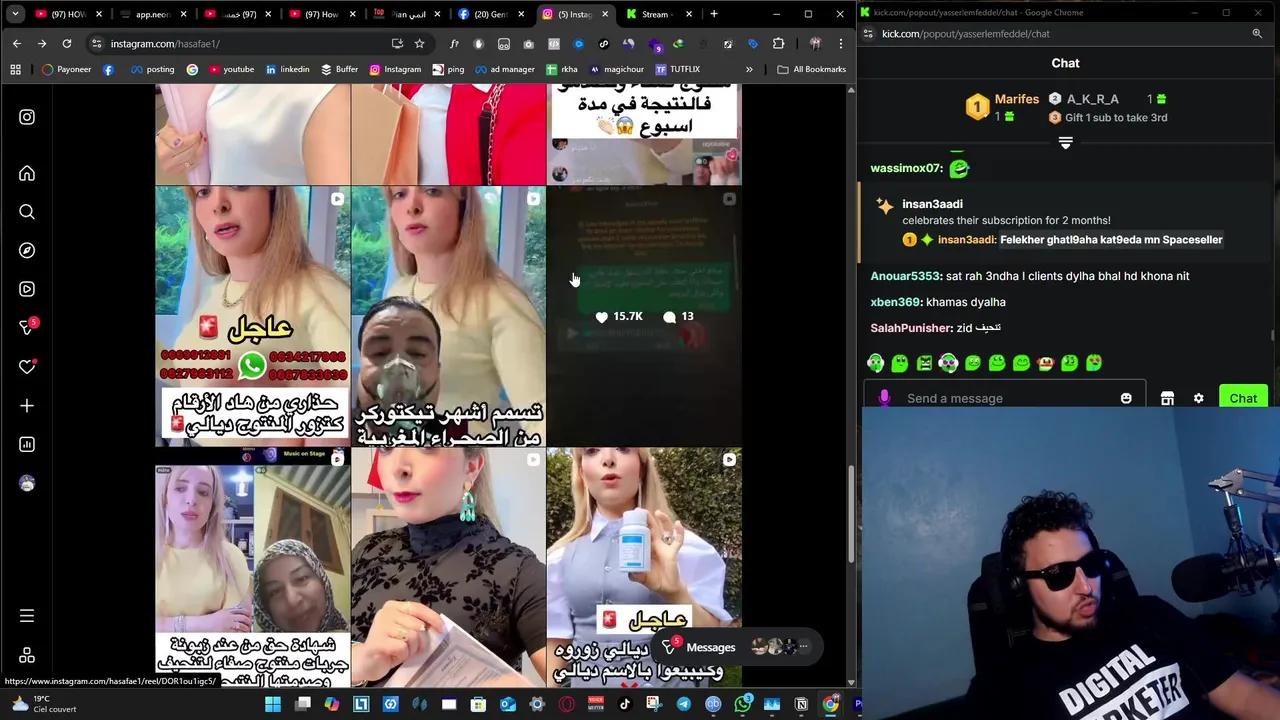Open Instagram notifications heart icon
Viewport: 1280px width, 720px height.
[27, 367]
